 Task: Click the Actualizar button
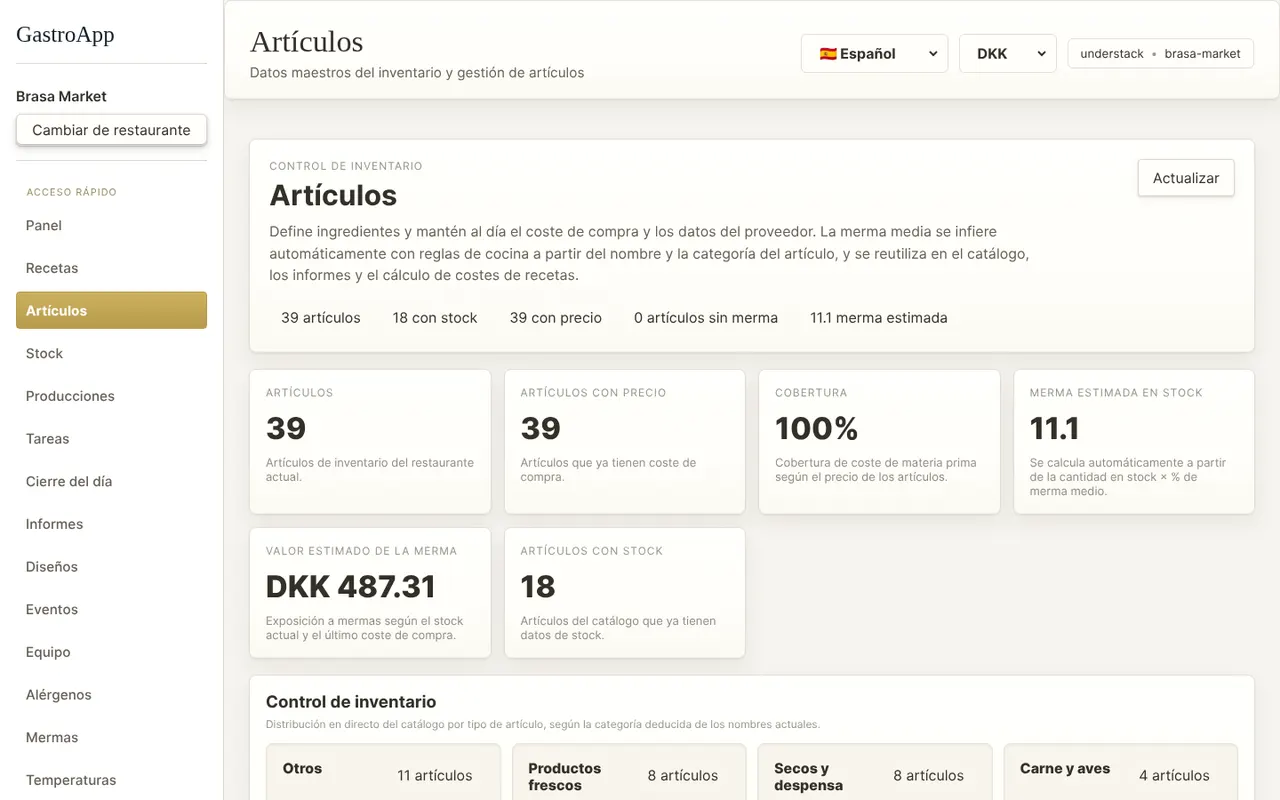(x=1186, y=178)
